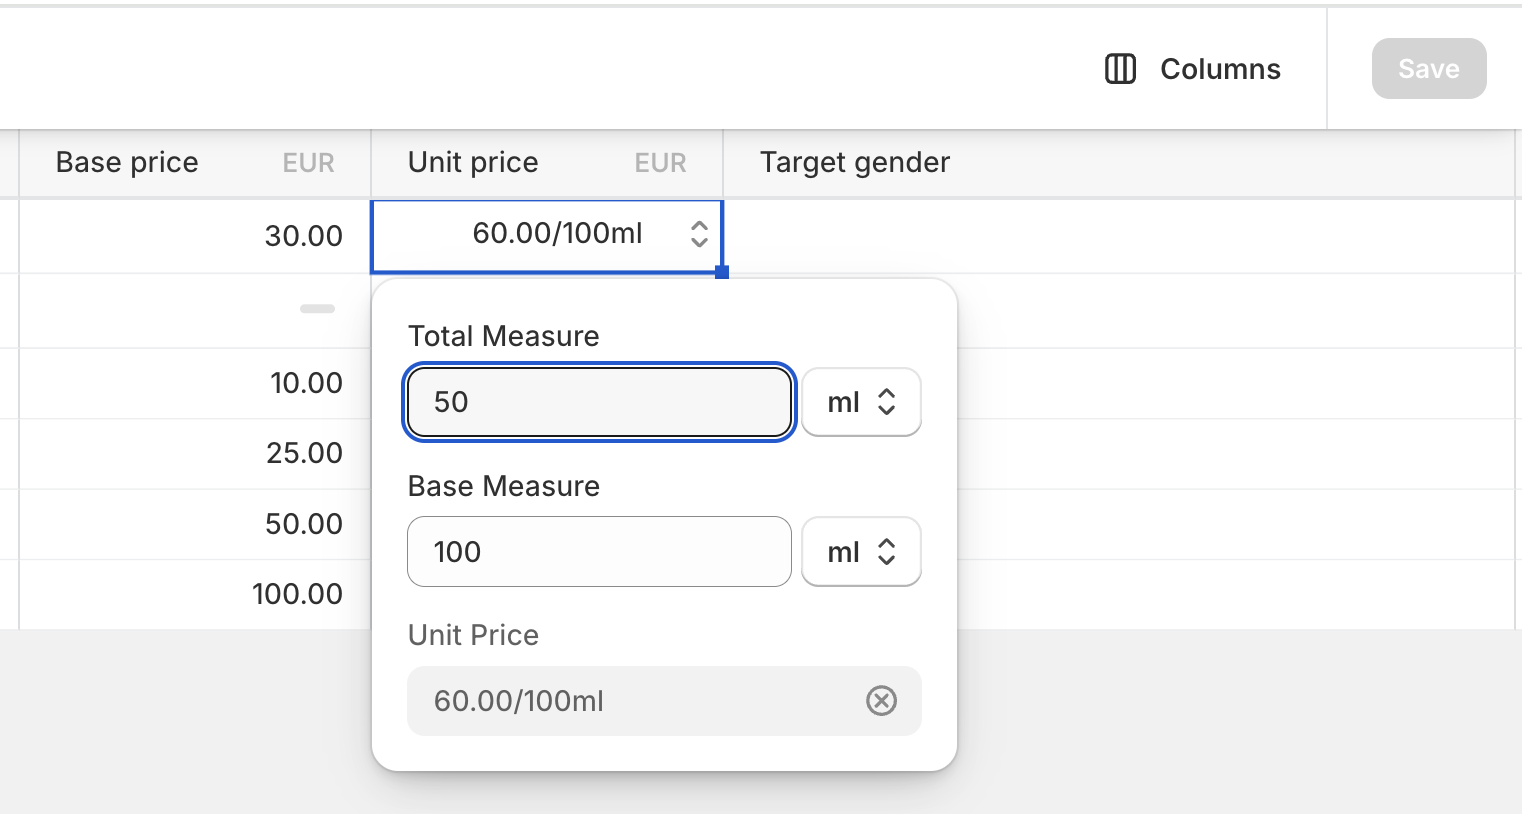Click the Columns button
Screen dimensions: 1522x814
1190,68
